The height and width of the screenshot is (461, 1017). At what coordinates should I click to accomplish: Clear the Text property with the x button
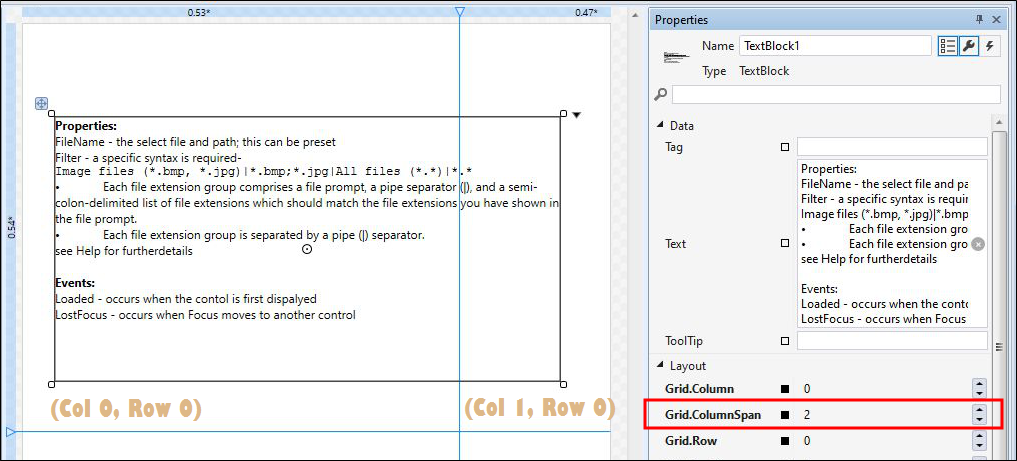979,244
